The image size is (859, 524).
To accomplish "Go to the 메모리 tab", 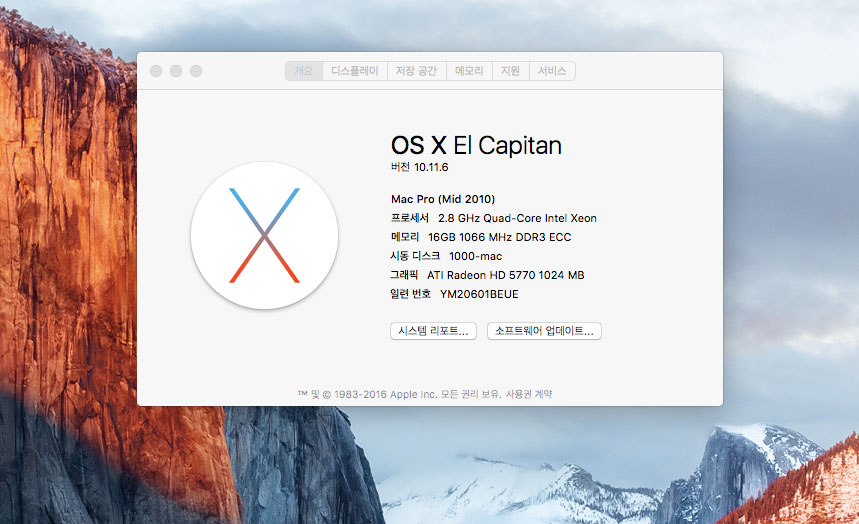I will (469, 71).
